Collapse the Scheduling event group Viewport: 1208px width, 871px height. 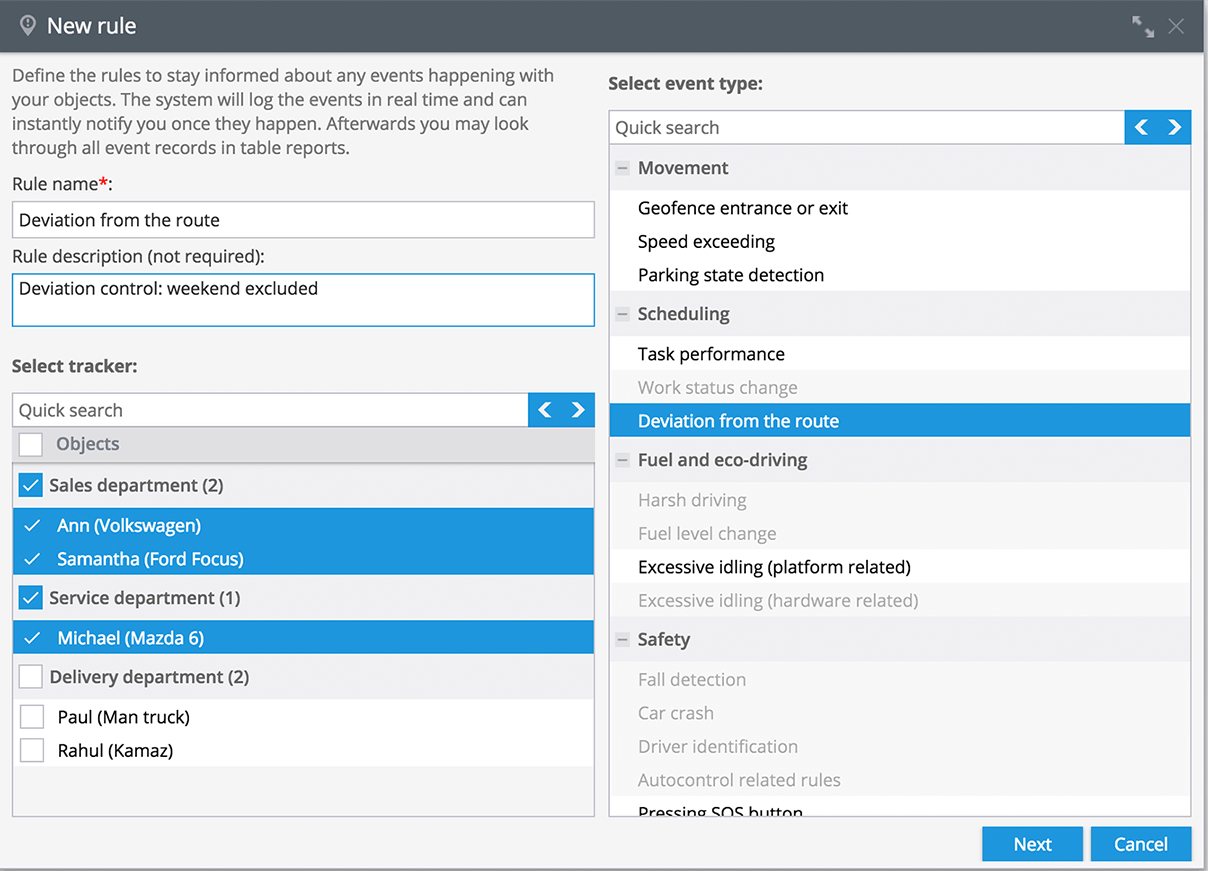coord(623,314)
